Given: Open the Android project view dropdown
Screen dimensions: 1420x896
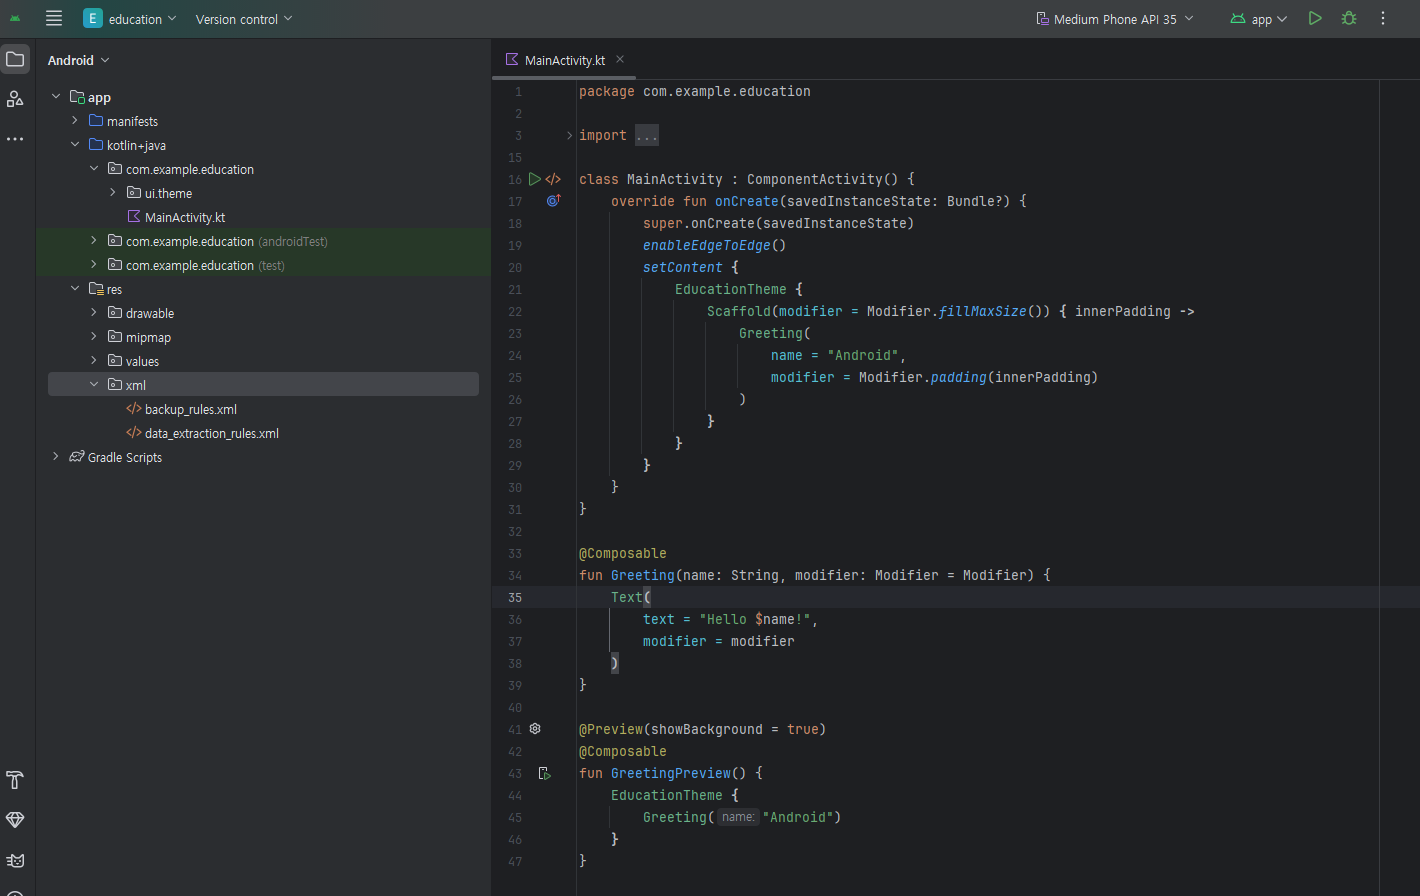Looking at the screenshot, I should (79, 60).
